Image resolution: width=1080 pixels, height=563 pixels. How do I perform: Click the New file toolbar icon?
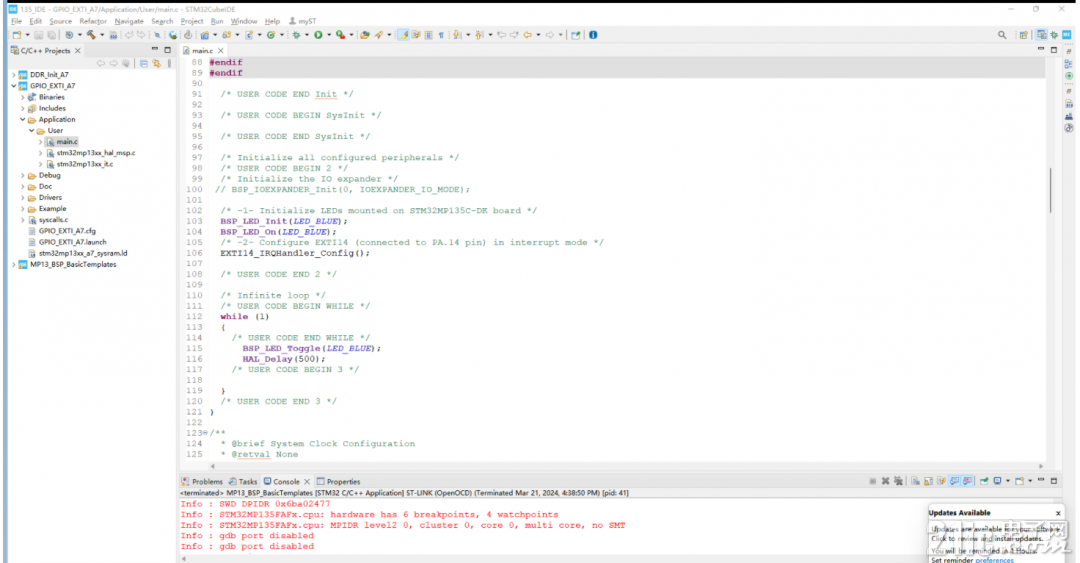[x=17, y=34]
